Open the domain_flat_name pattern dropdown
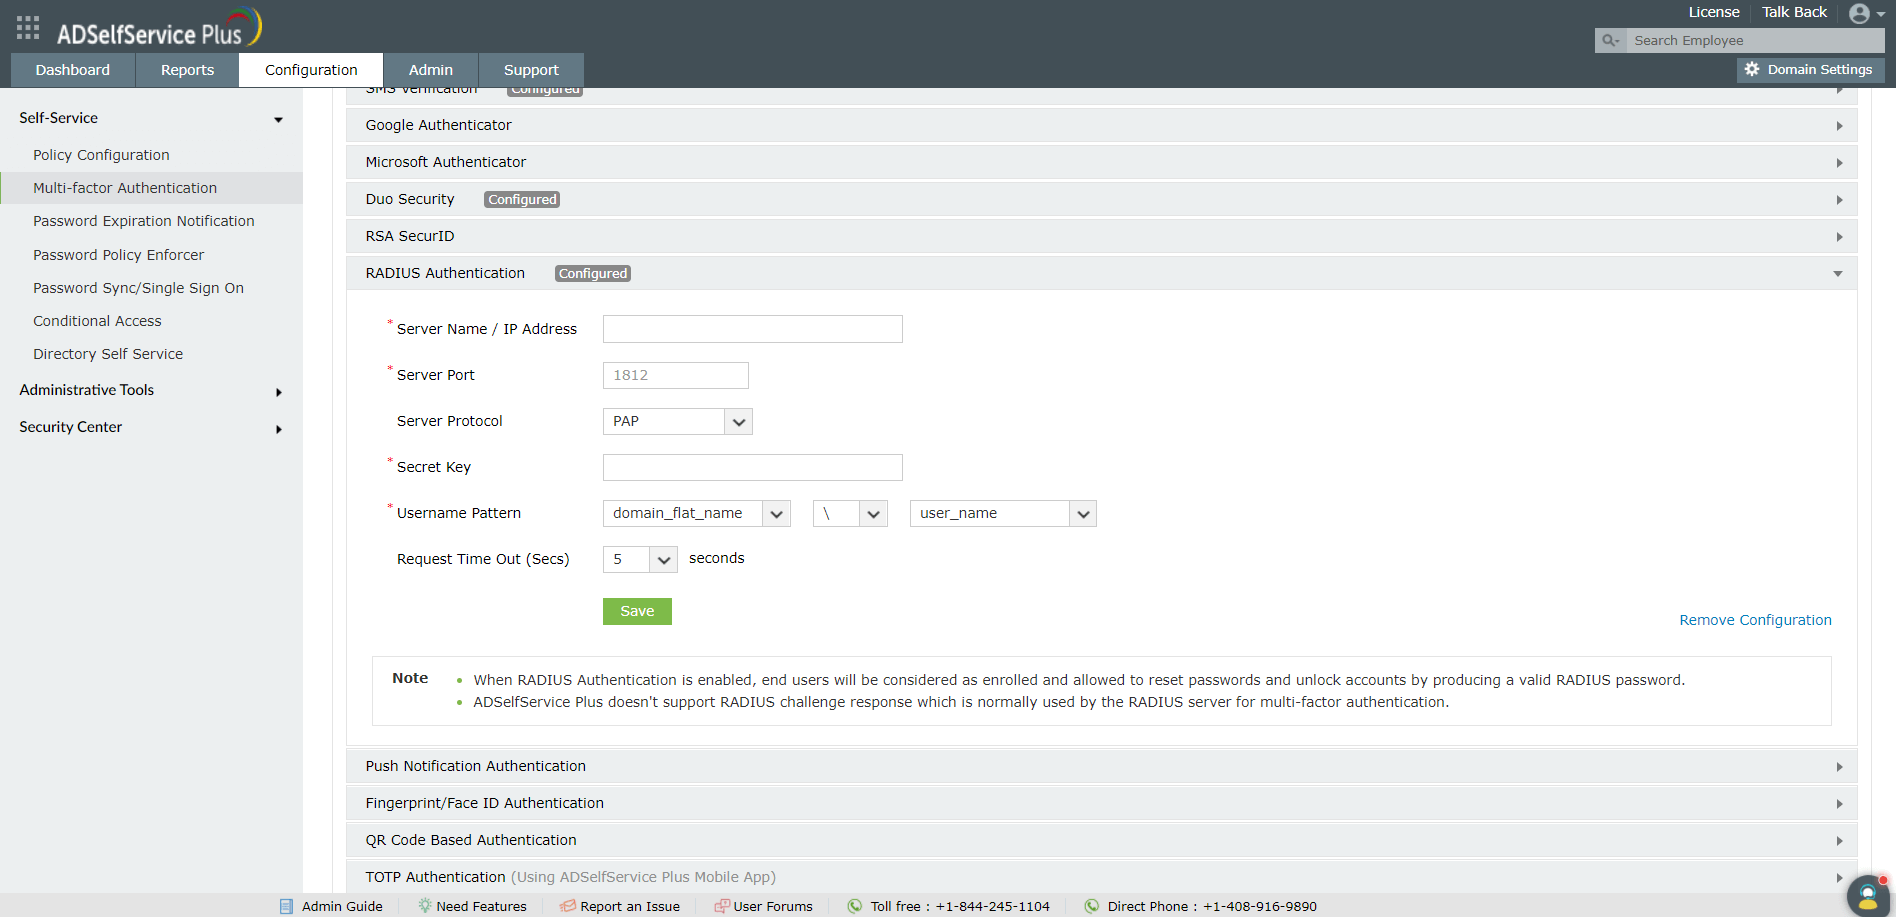The width and height of the screenshot is (1896, 917). (x=697, y=513)
